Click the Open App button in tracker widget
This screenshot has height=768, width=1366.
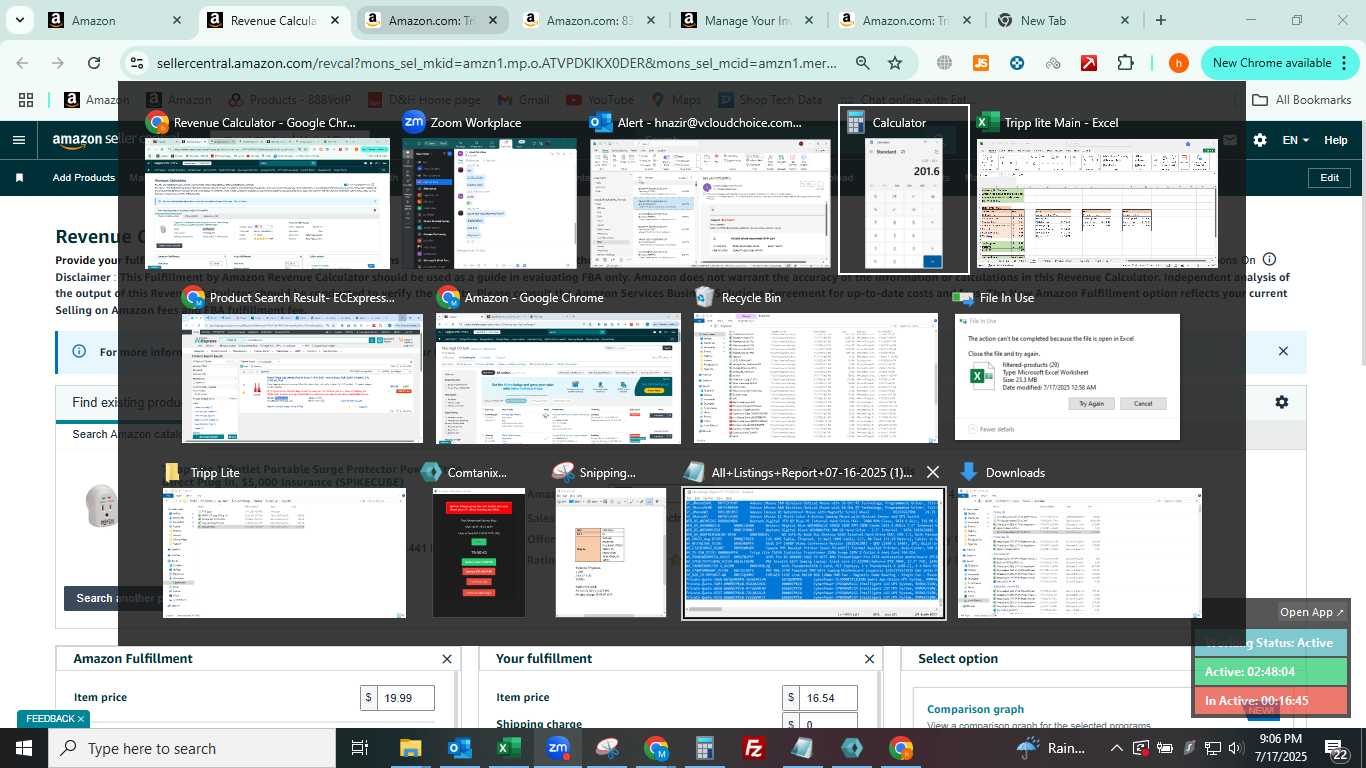1312,612
